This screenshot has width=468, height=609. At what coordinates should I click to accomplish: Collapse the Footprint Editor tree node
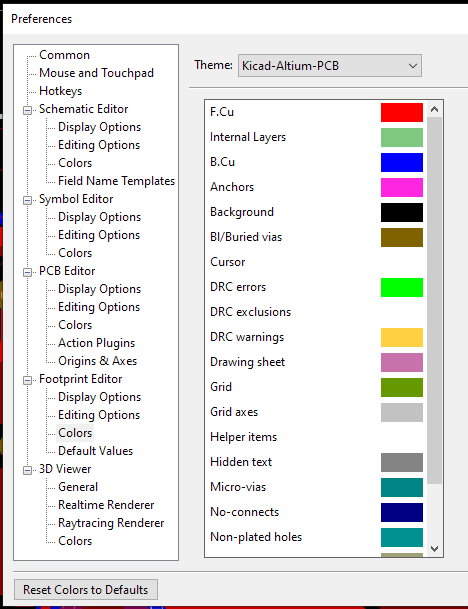tap(27, 380)
